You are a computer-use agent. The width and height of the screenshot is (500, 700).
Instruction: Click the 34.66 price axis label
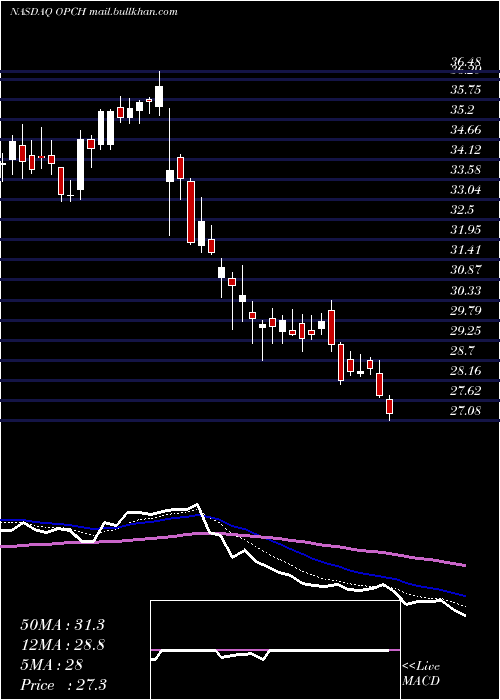(465, 130)
